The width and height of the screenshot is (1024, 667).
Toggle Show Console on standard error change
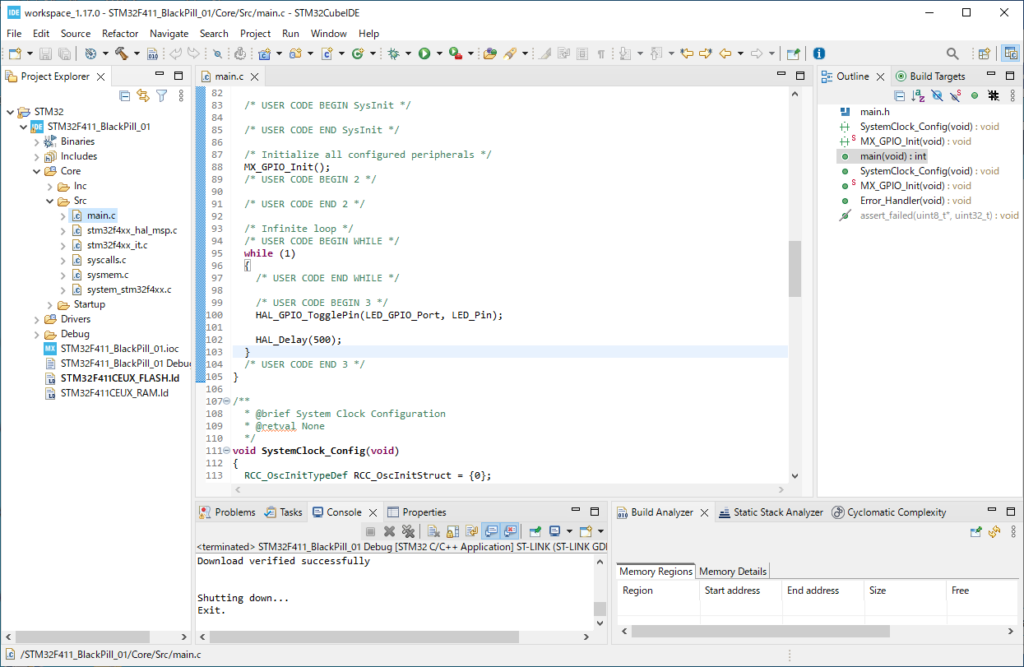510,531
